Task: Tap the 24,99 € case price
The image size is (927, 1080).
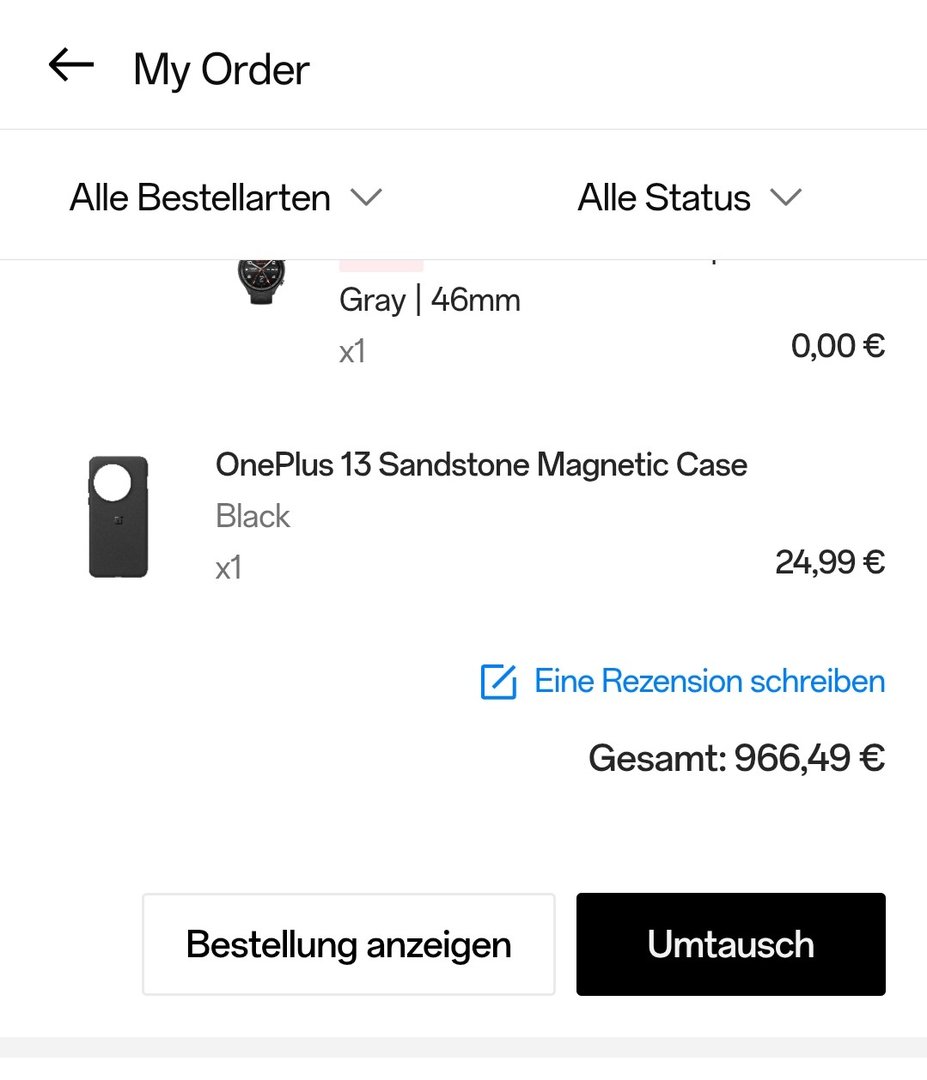Action: [829, 562]
